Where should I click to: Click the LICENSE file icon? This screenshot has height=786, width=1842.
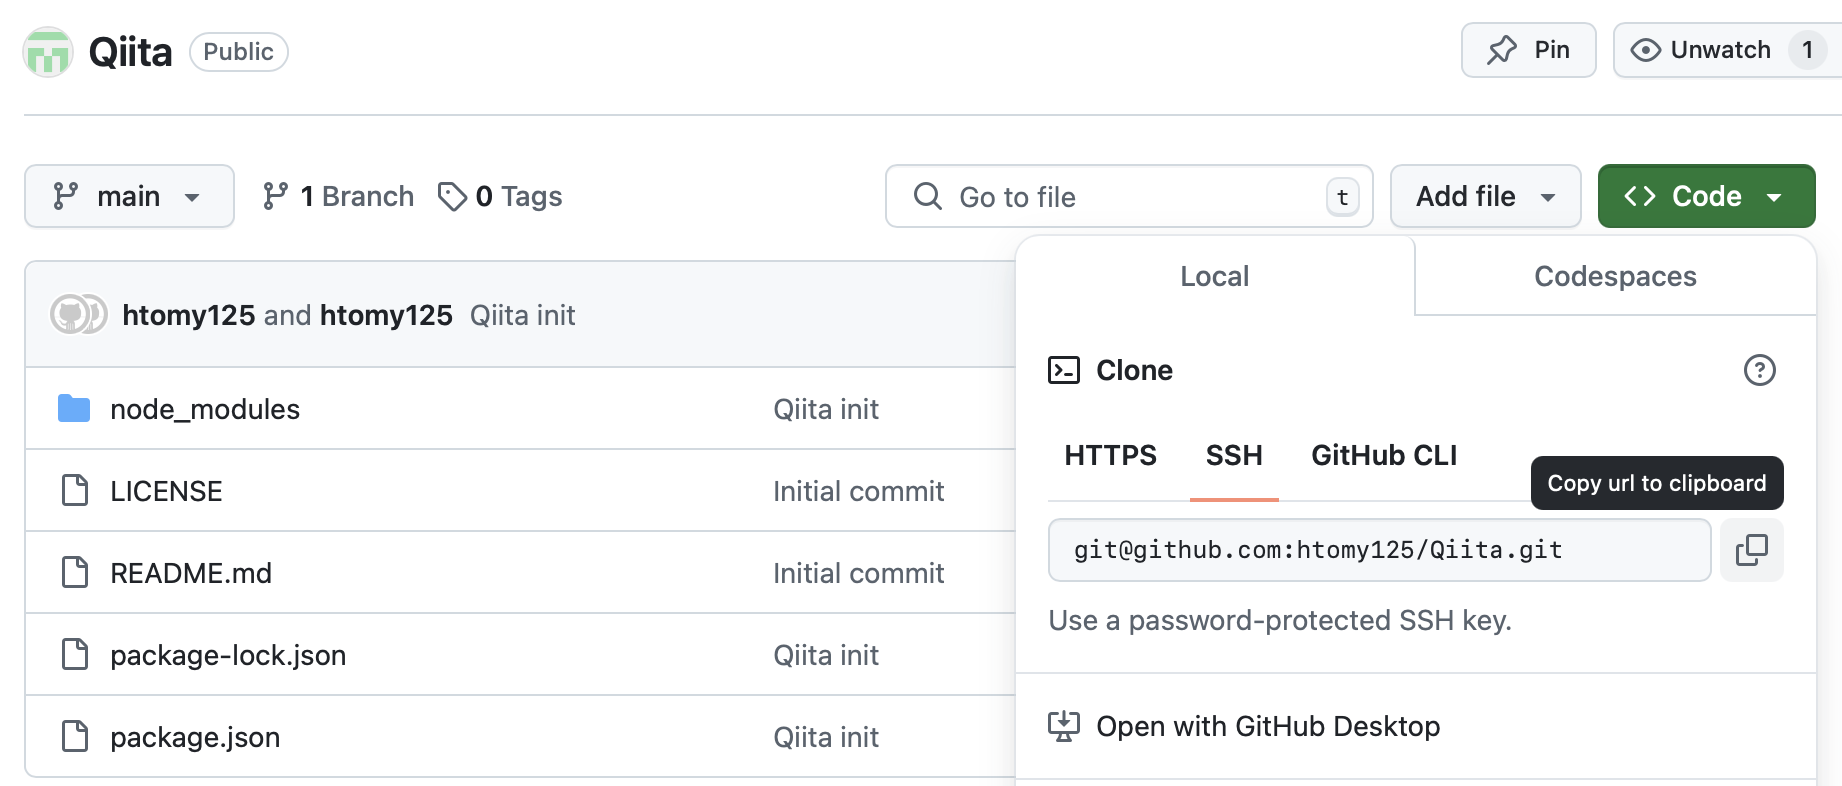(x=75, y=490)
